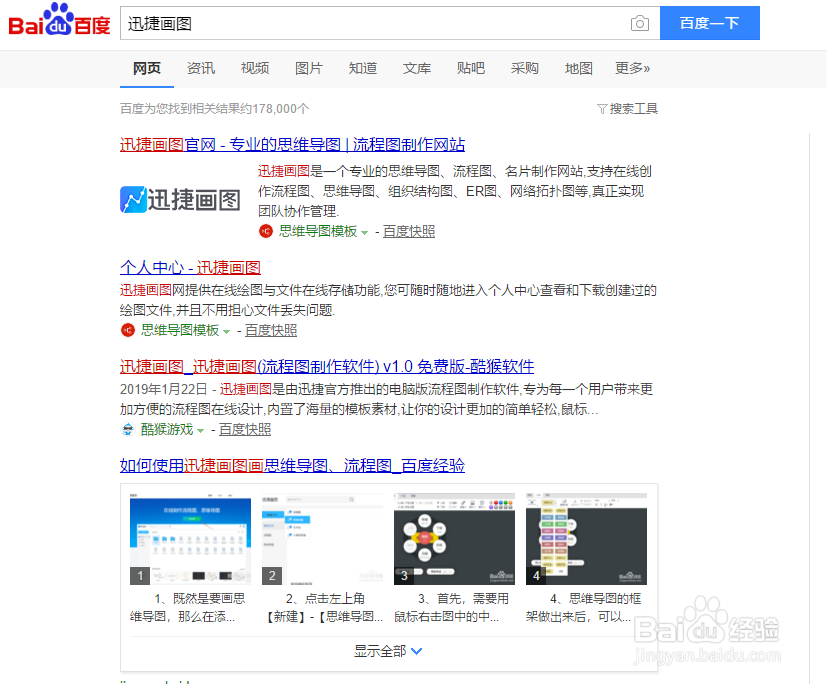Expand the 更多 navigation menu
Screen dimensions: 827x684
(634, 68)
